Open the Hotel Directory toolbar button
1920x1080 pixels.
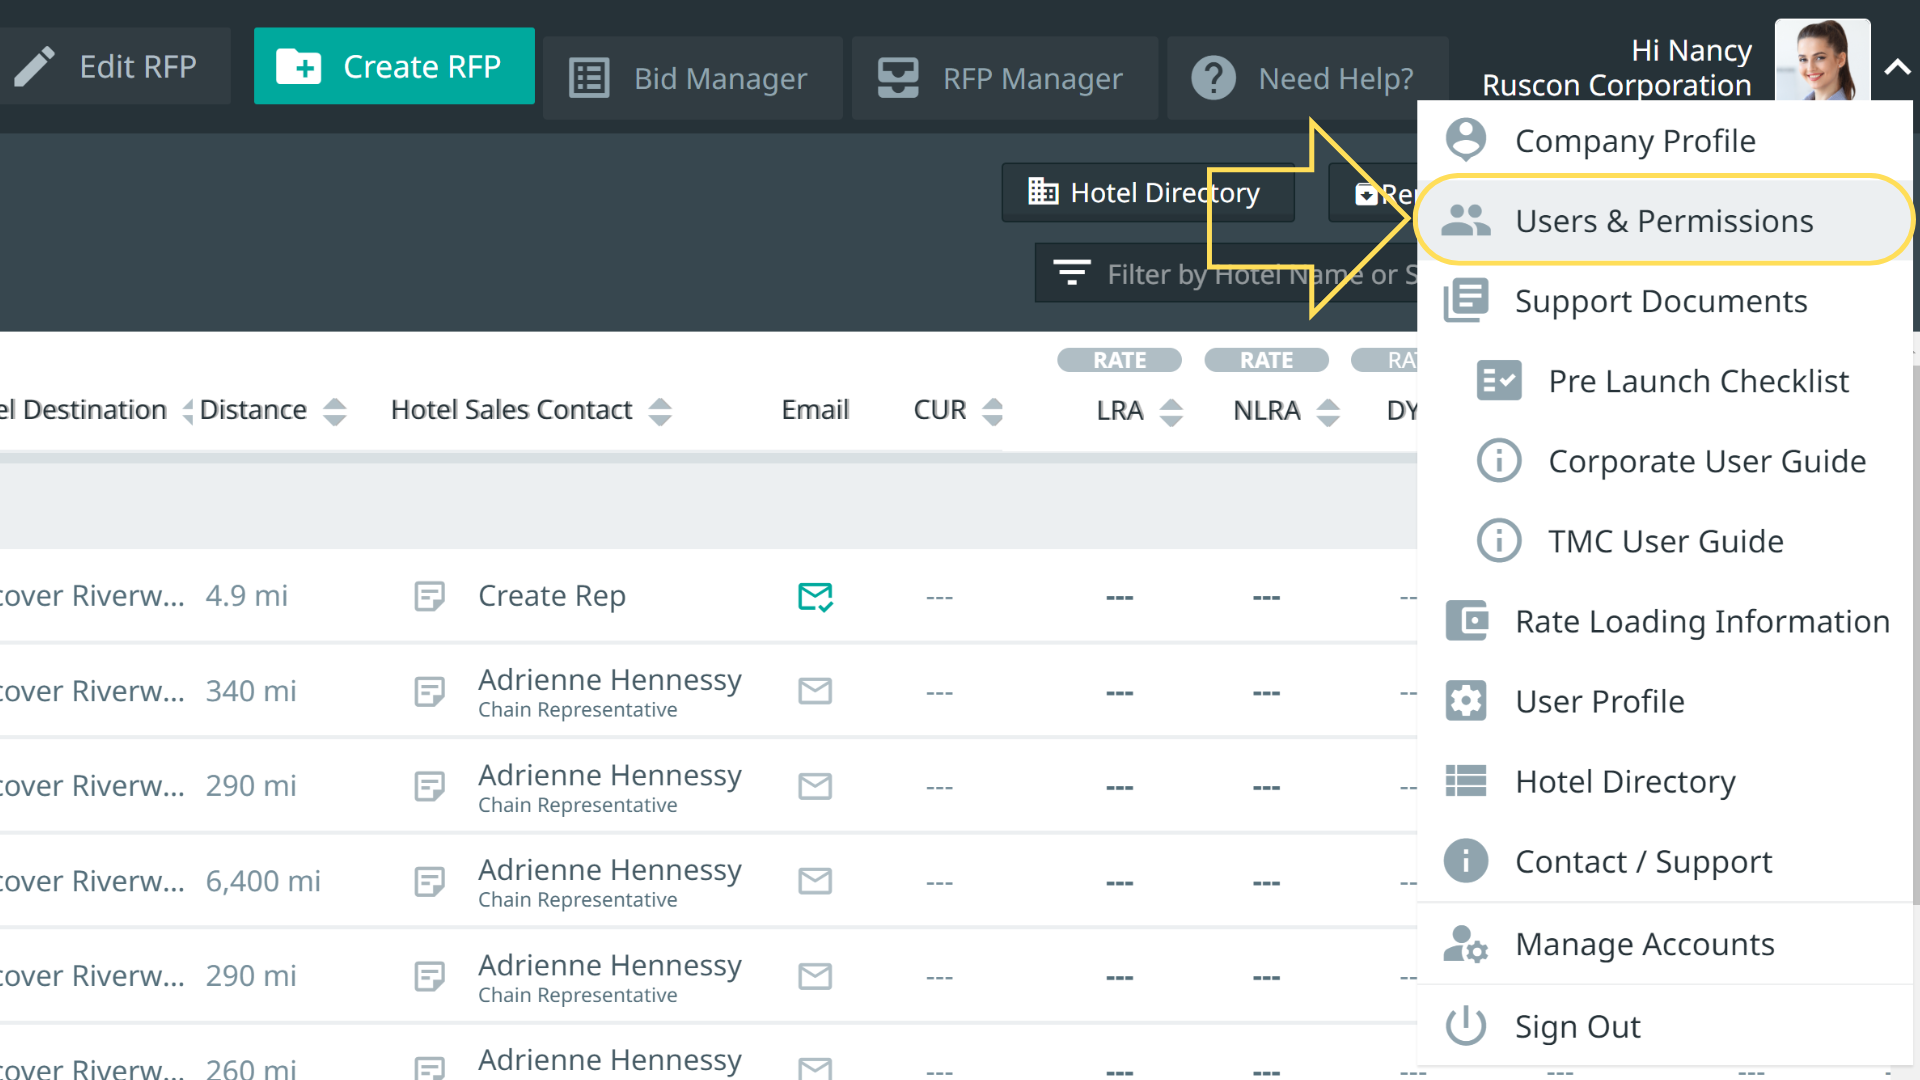1147,192
